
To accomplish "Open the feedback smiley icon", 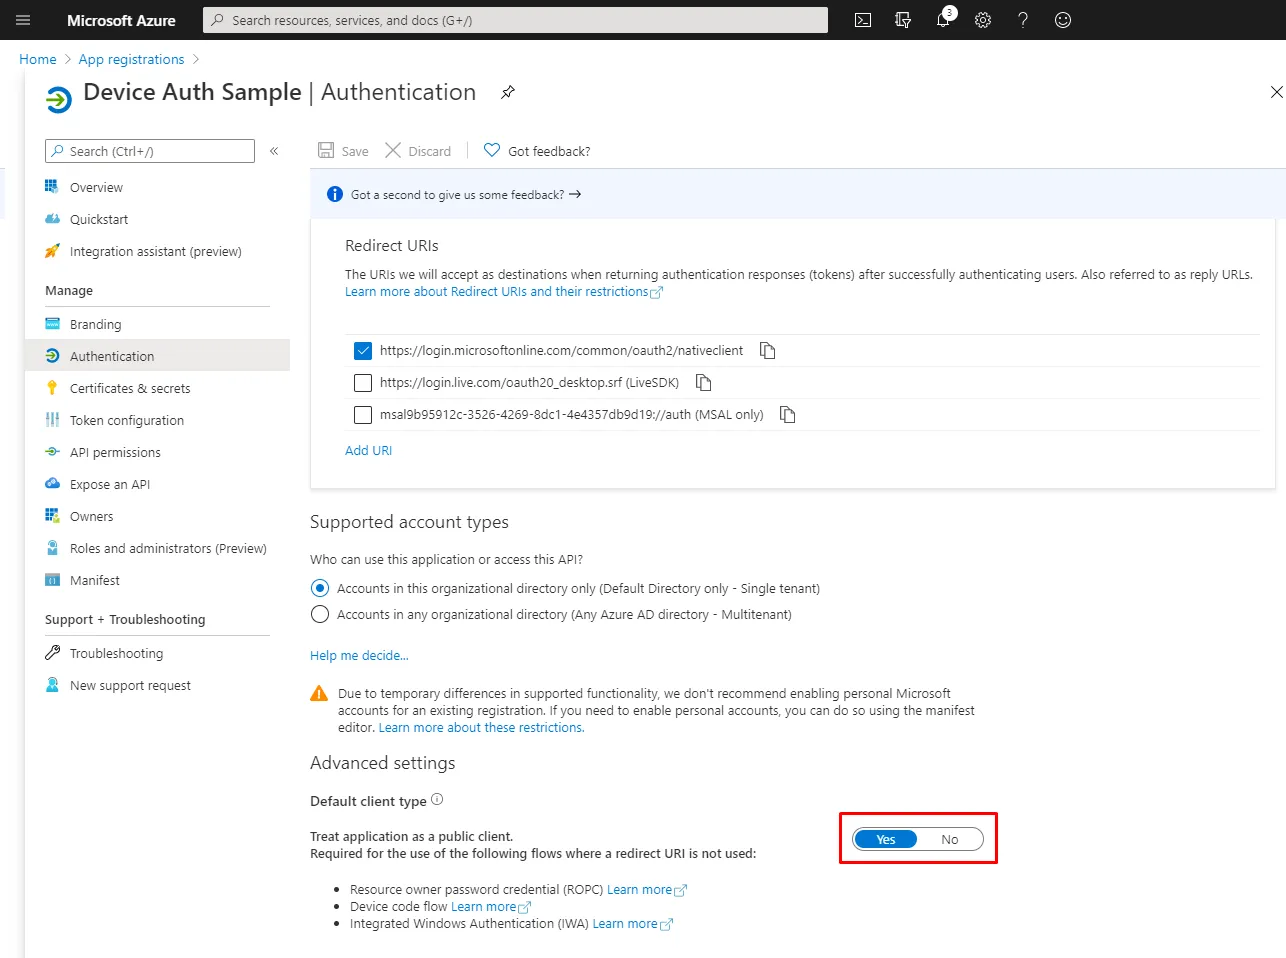I will [x=1063, y=20].
